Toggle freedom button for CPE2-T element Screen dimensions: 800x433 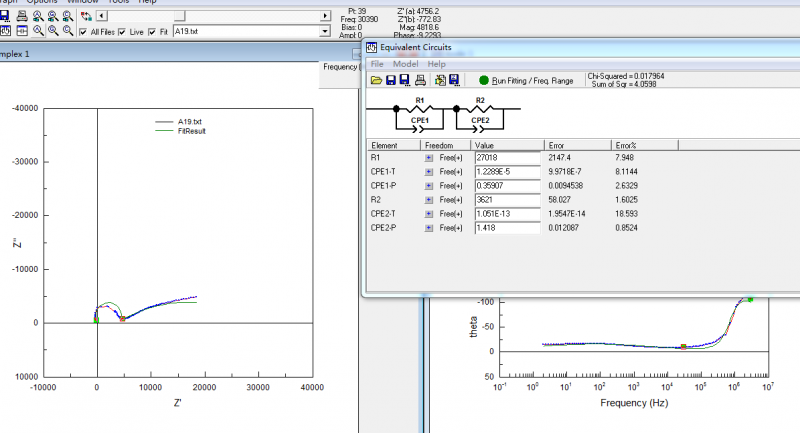(x=429, y=214)
